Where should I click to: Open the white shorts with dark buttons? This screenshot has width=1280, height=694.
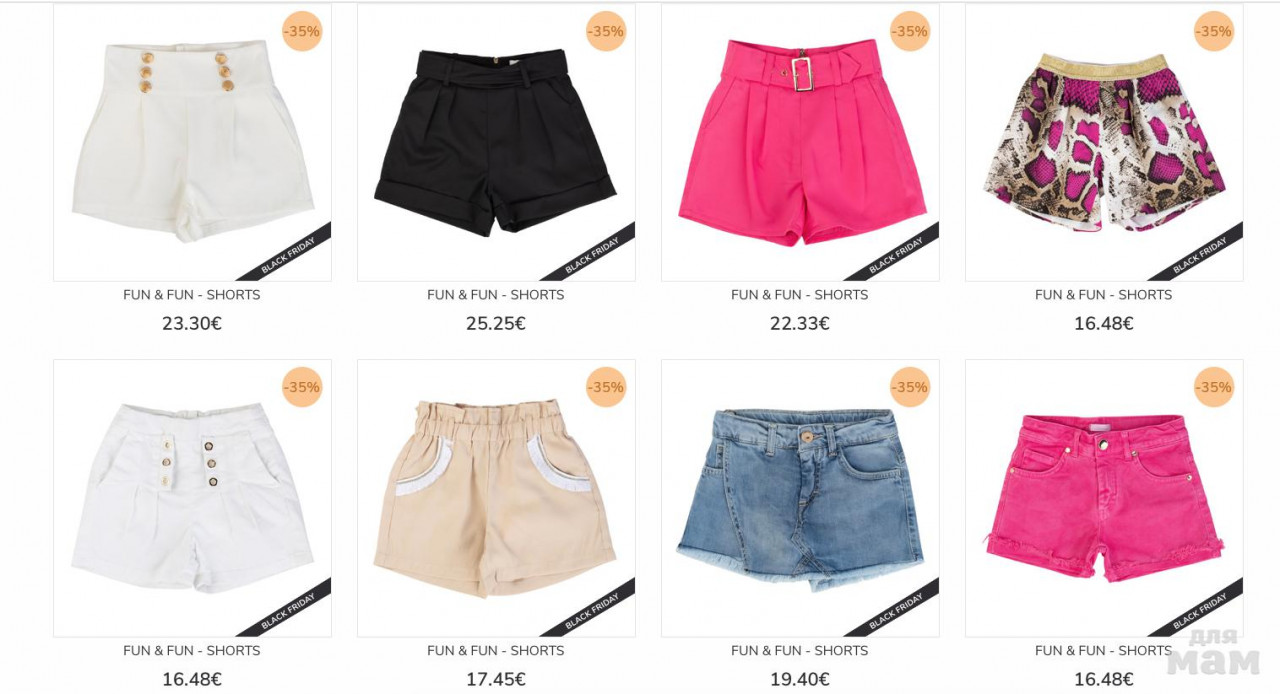point(192,498)
